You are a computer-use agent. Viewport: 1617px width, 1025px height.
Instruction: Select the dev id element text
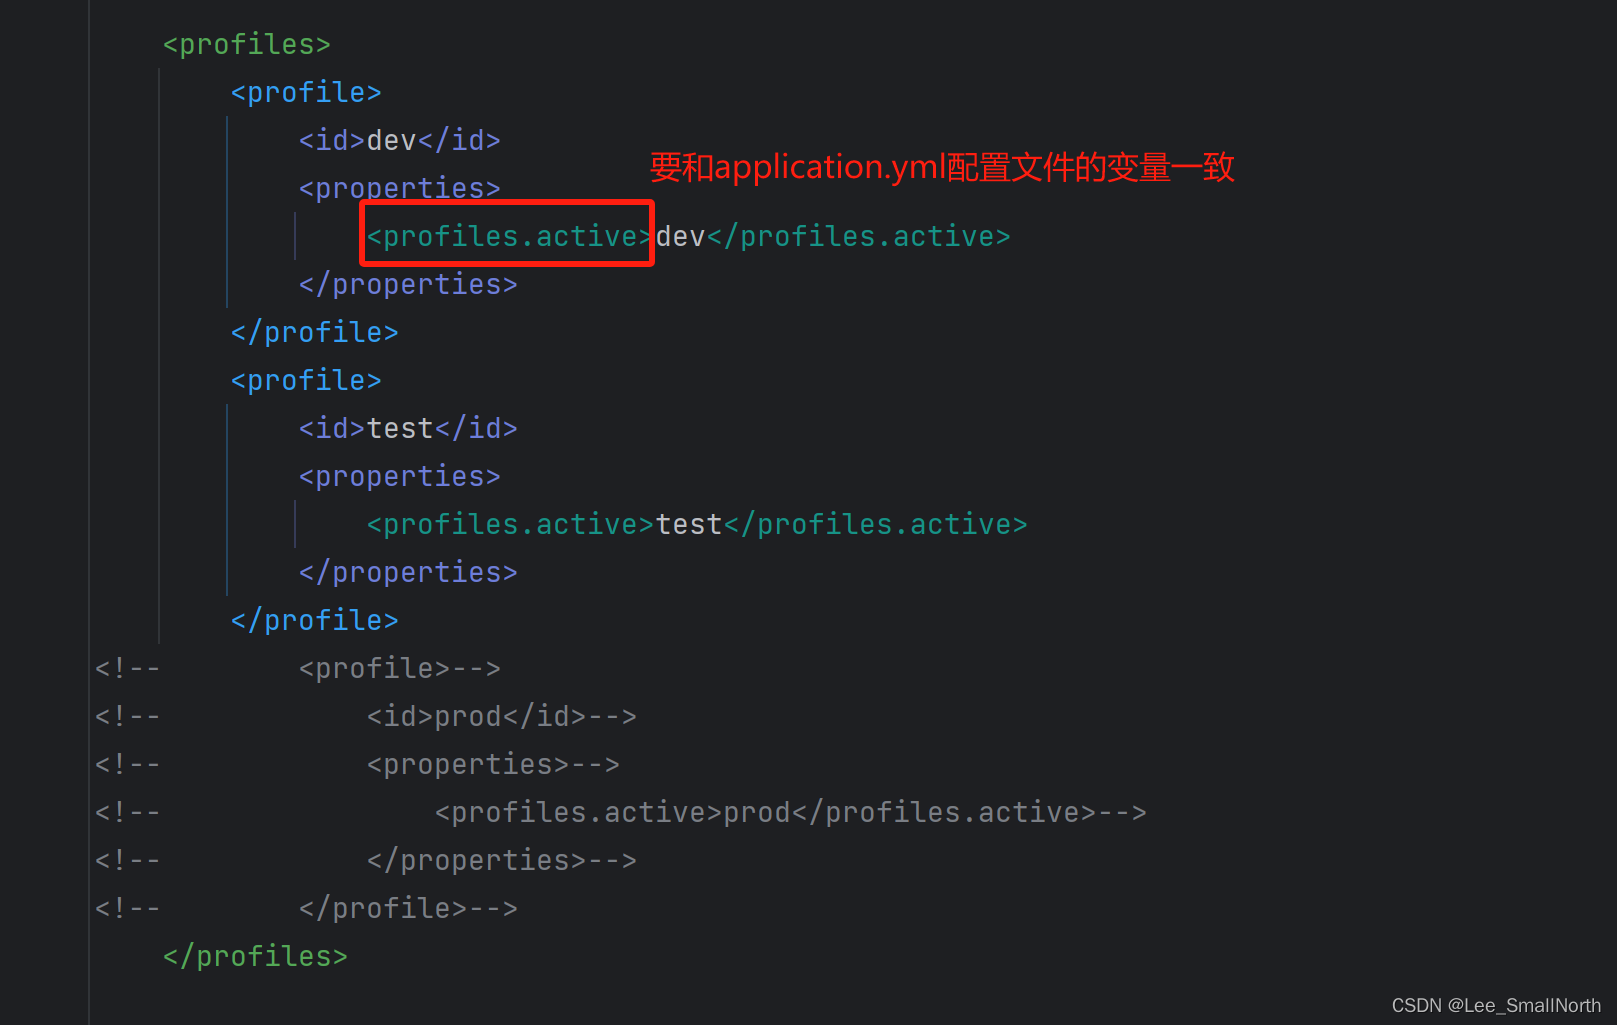point(399,140)
